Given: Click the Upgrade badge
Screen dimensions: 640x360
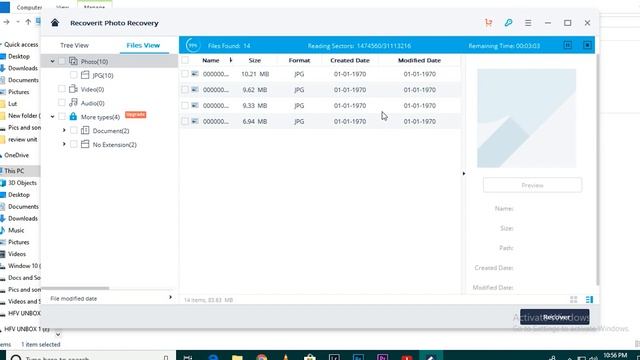Looking at the screenshot, I should [x=136, y=115].
